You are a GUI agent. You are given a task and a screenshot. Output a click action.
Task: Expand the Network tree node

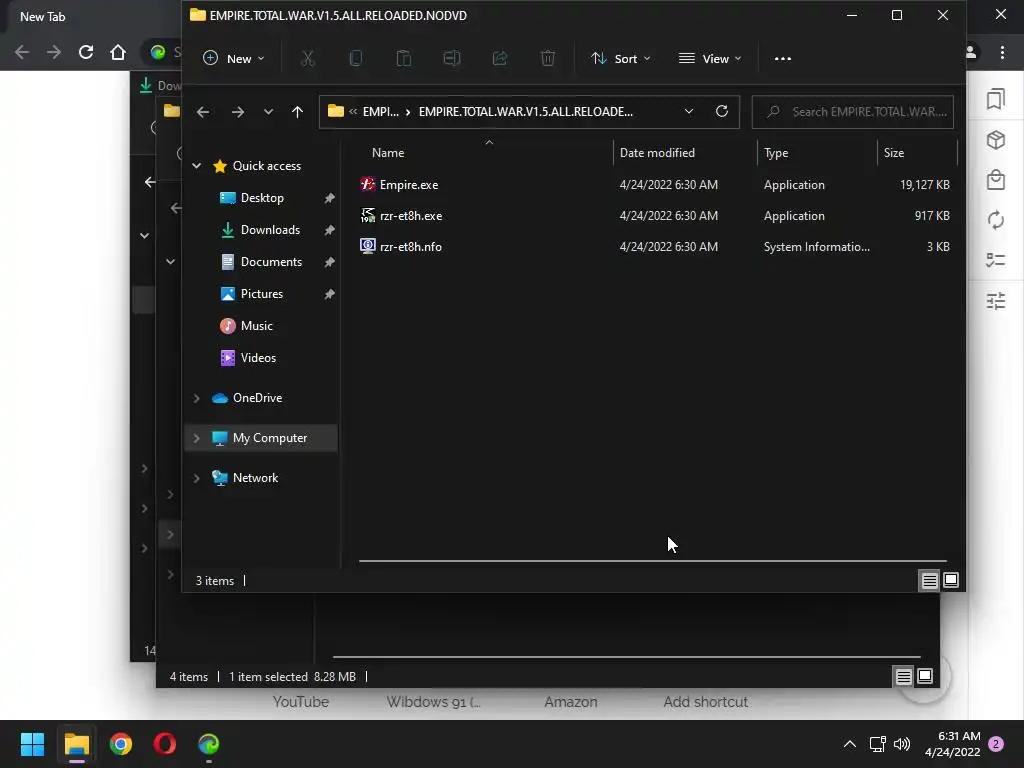click(197, 478)
